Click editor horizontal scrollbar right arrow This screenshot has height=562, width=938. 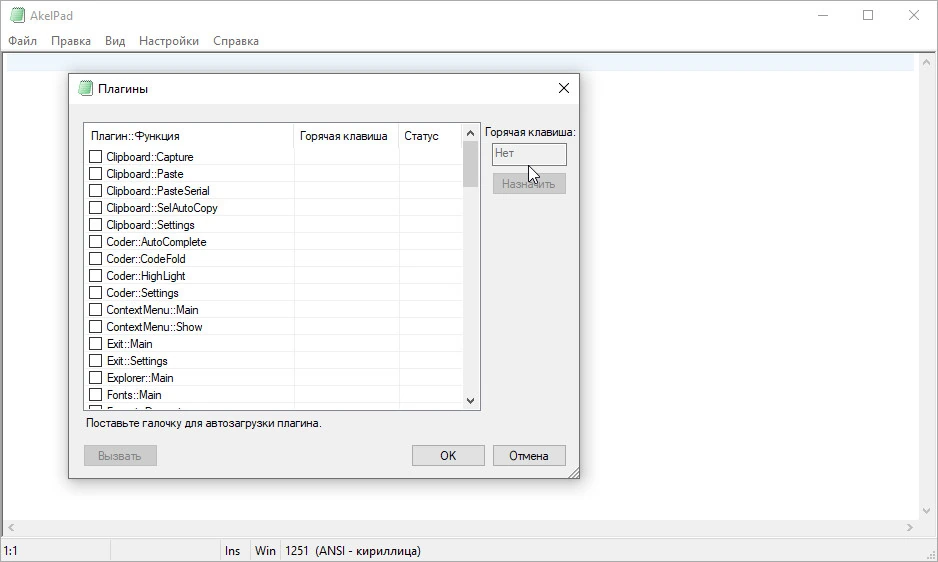tap(909, 527)
